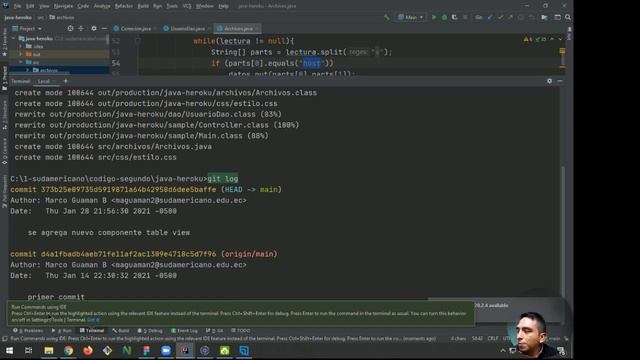Open the Build tool window button
This screenshot has width=640, height=360.
[121, 331]
